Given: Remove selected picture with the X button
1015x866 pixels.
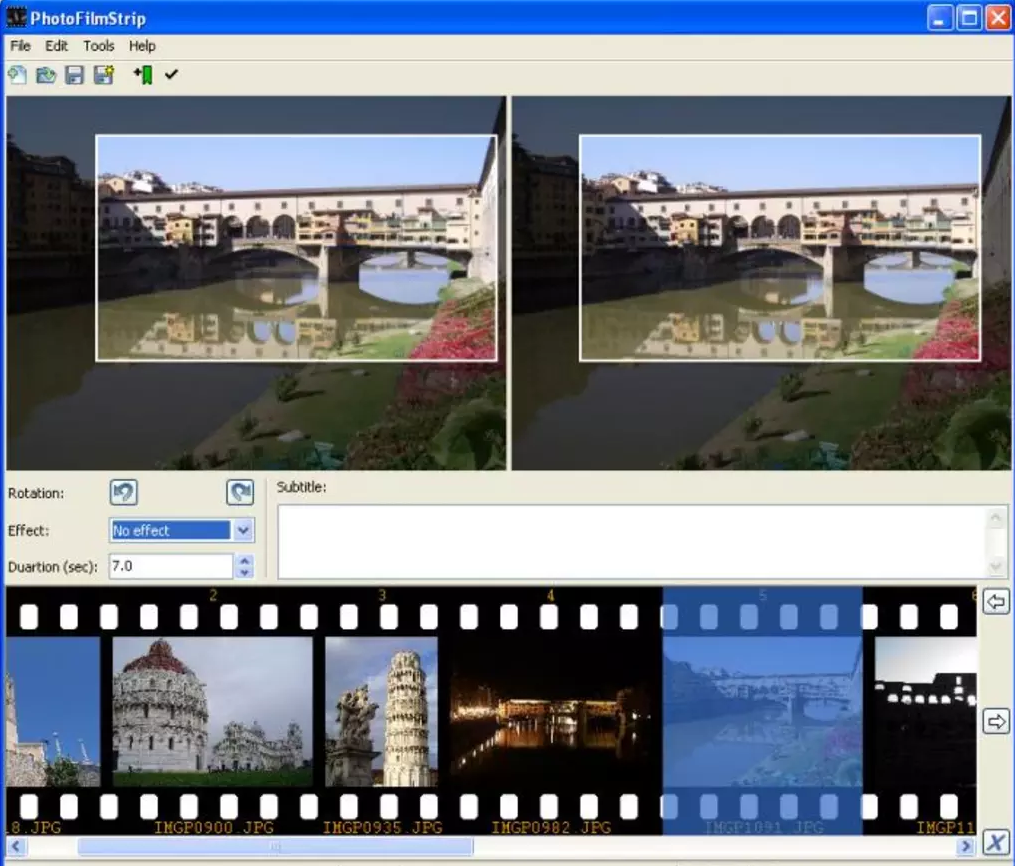Looking at the screenshot, I should coord(995,841).
